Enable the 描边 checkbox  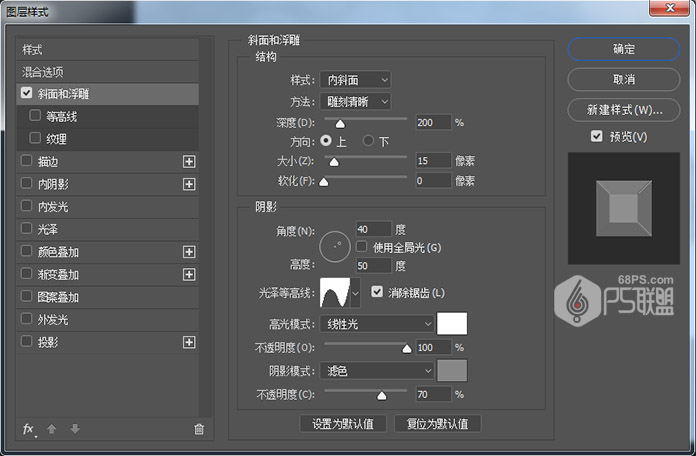pos(27,160)
